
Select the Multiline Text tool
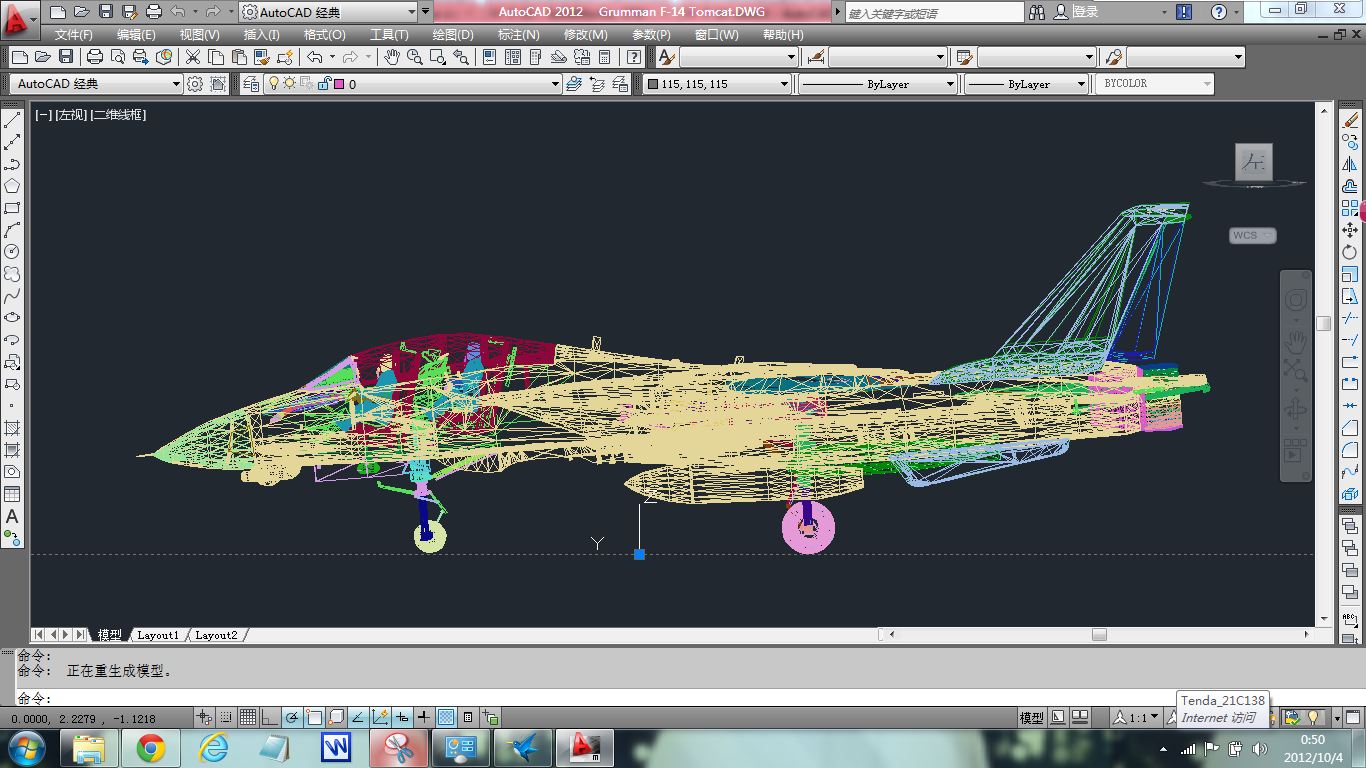tap(12, 516)
